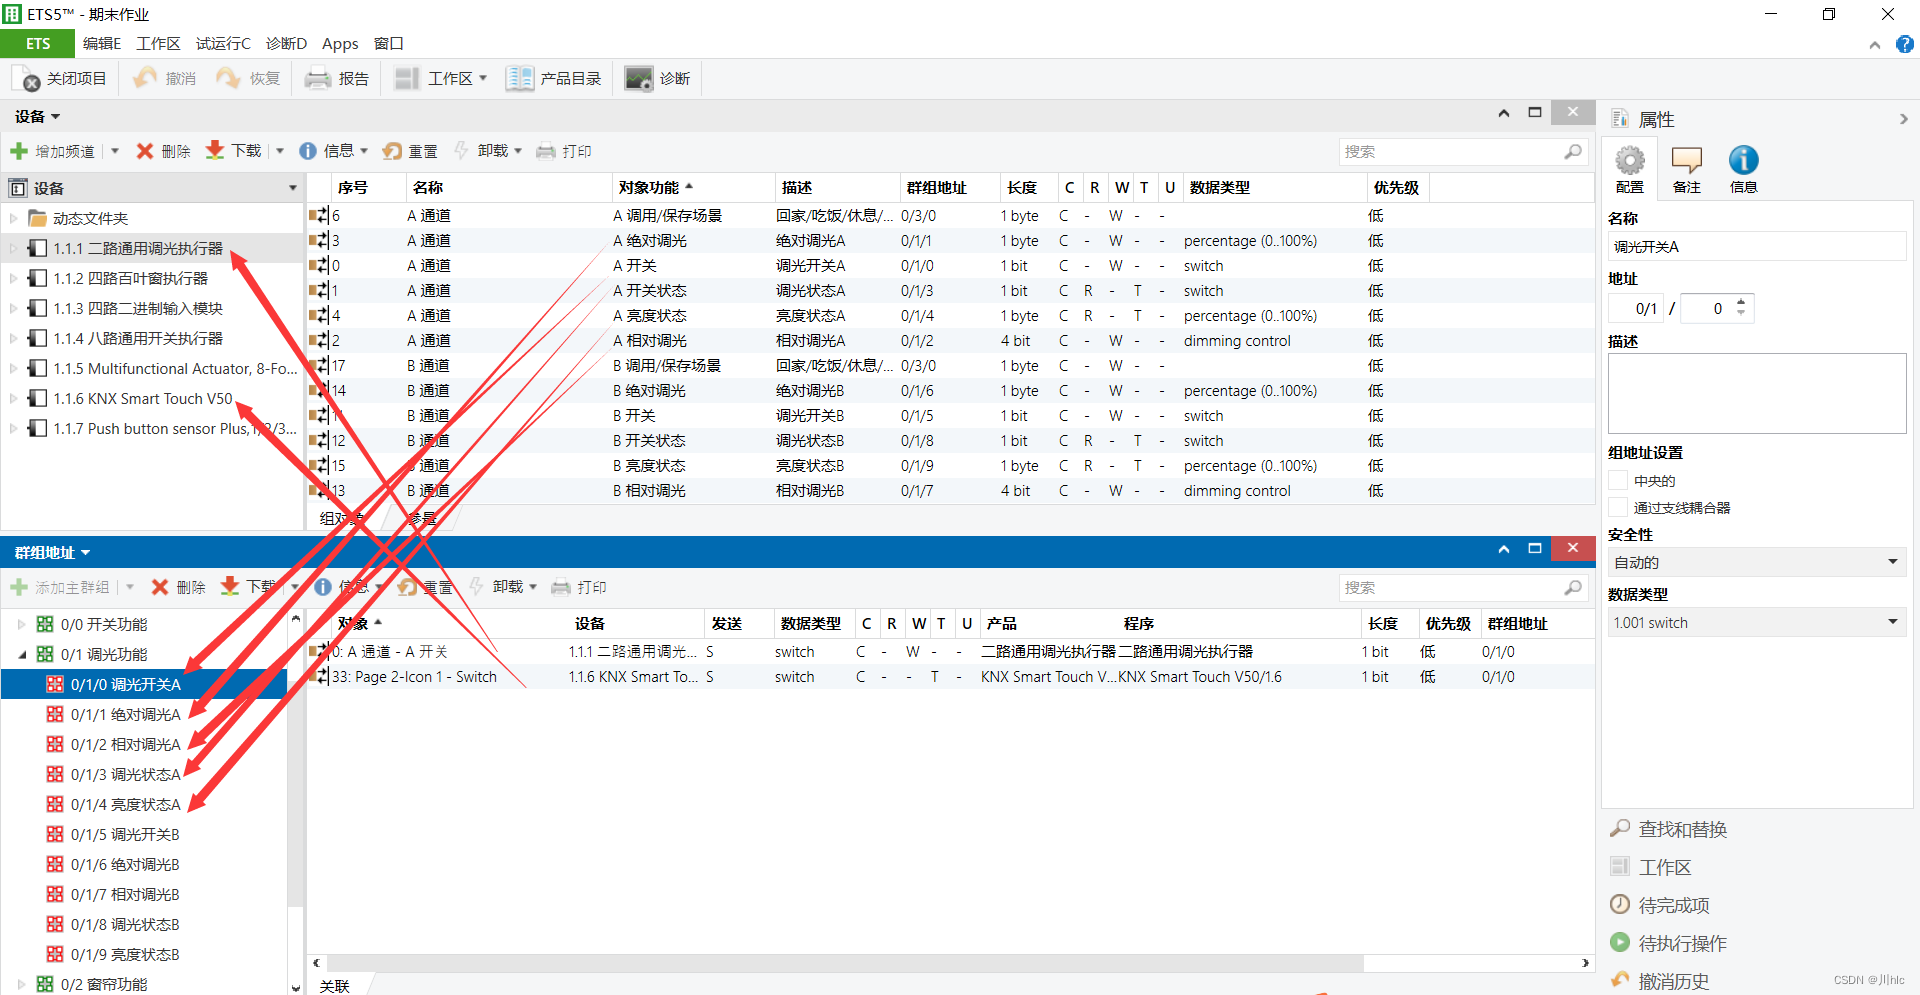This screenshot has width=1920, height=995.
Task: Open the Product Catalog (产品目录) icon
Action: (519, 79)
